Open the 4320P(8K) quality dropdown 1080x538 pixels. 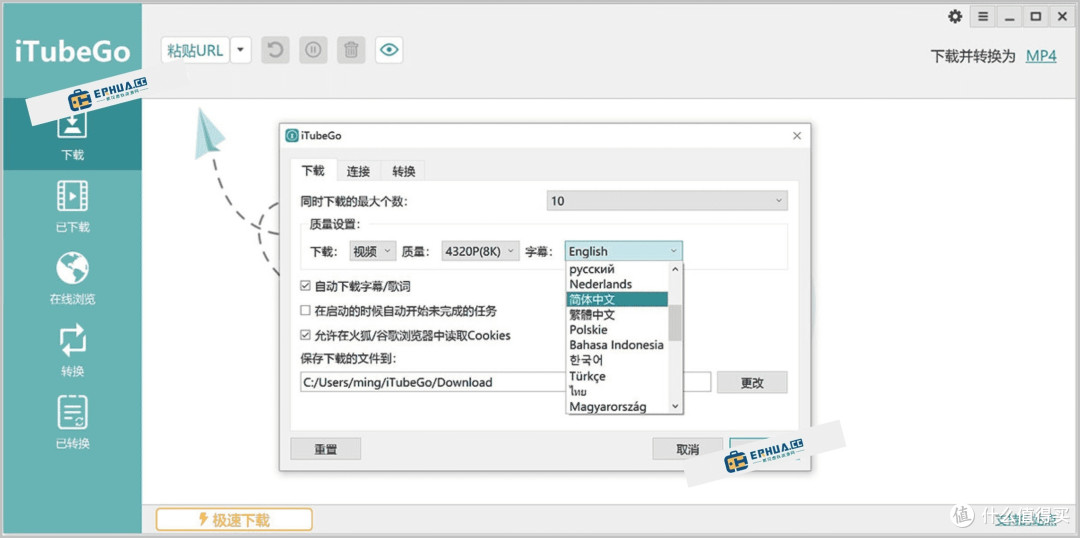click(480, 251)
